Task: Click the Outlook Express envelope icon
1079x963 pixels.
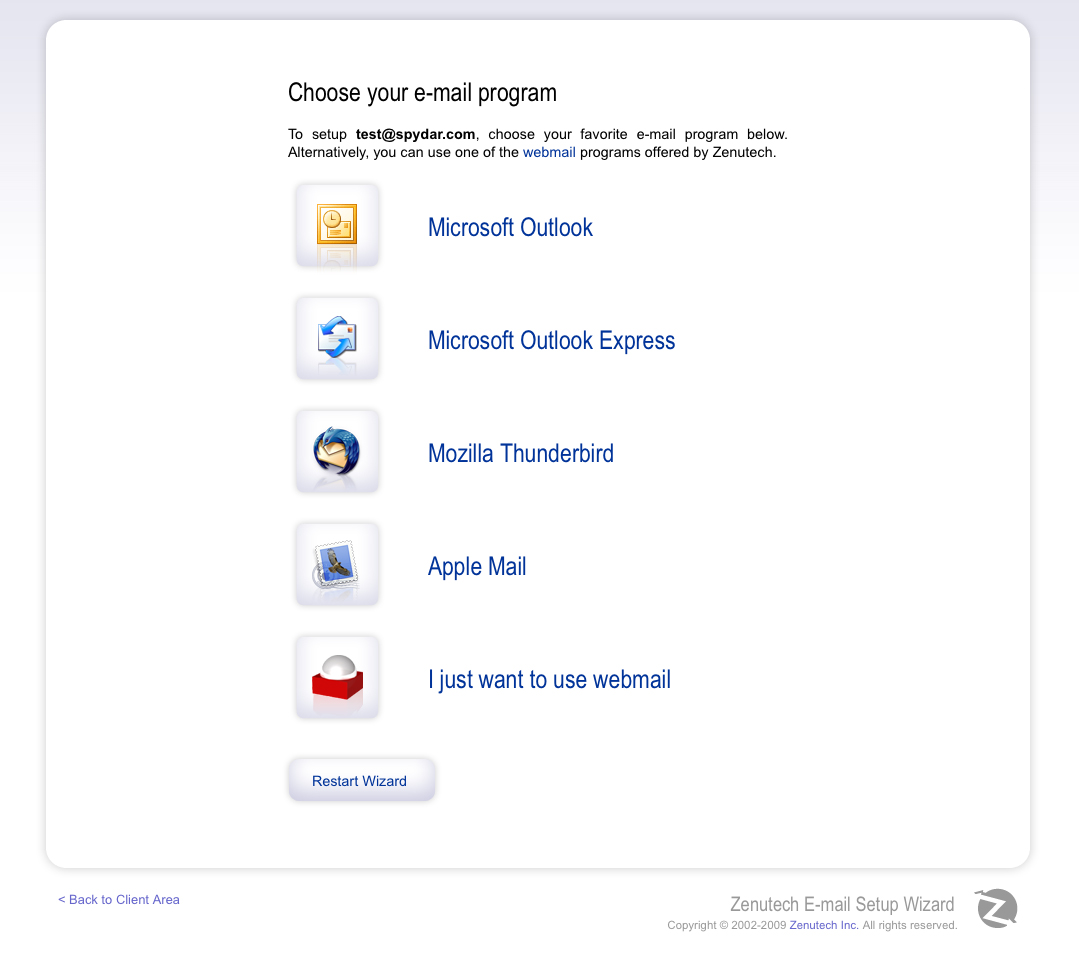Action: [337, 338]
